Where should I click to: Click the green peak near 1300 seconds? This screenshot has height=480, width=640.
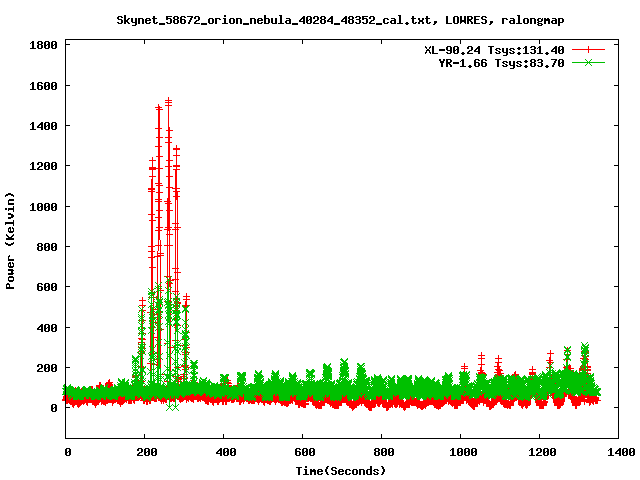(x=585, y=348)
